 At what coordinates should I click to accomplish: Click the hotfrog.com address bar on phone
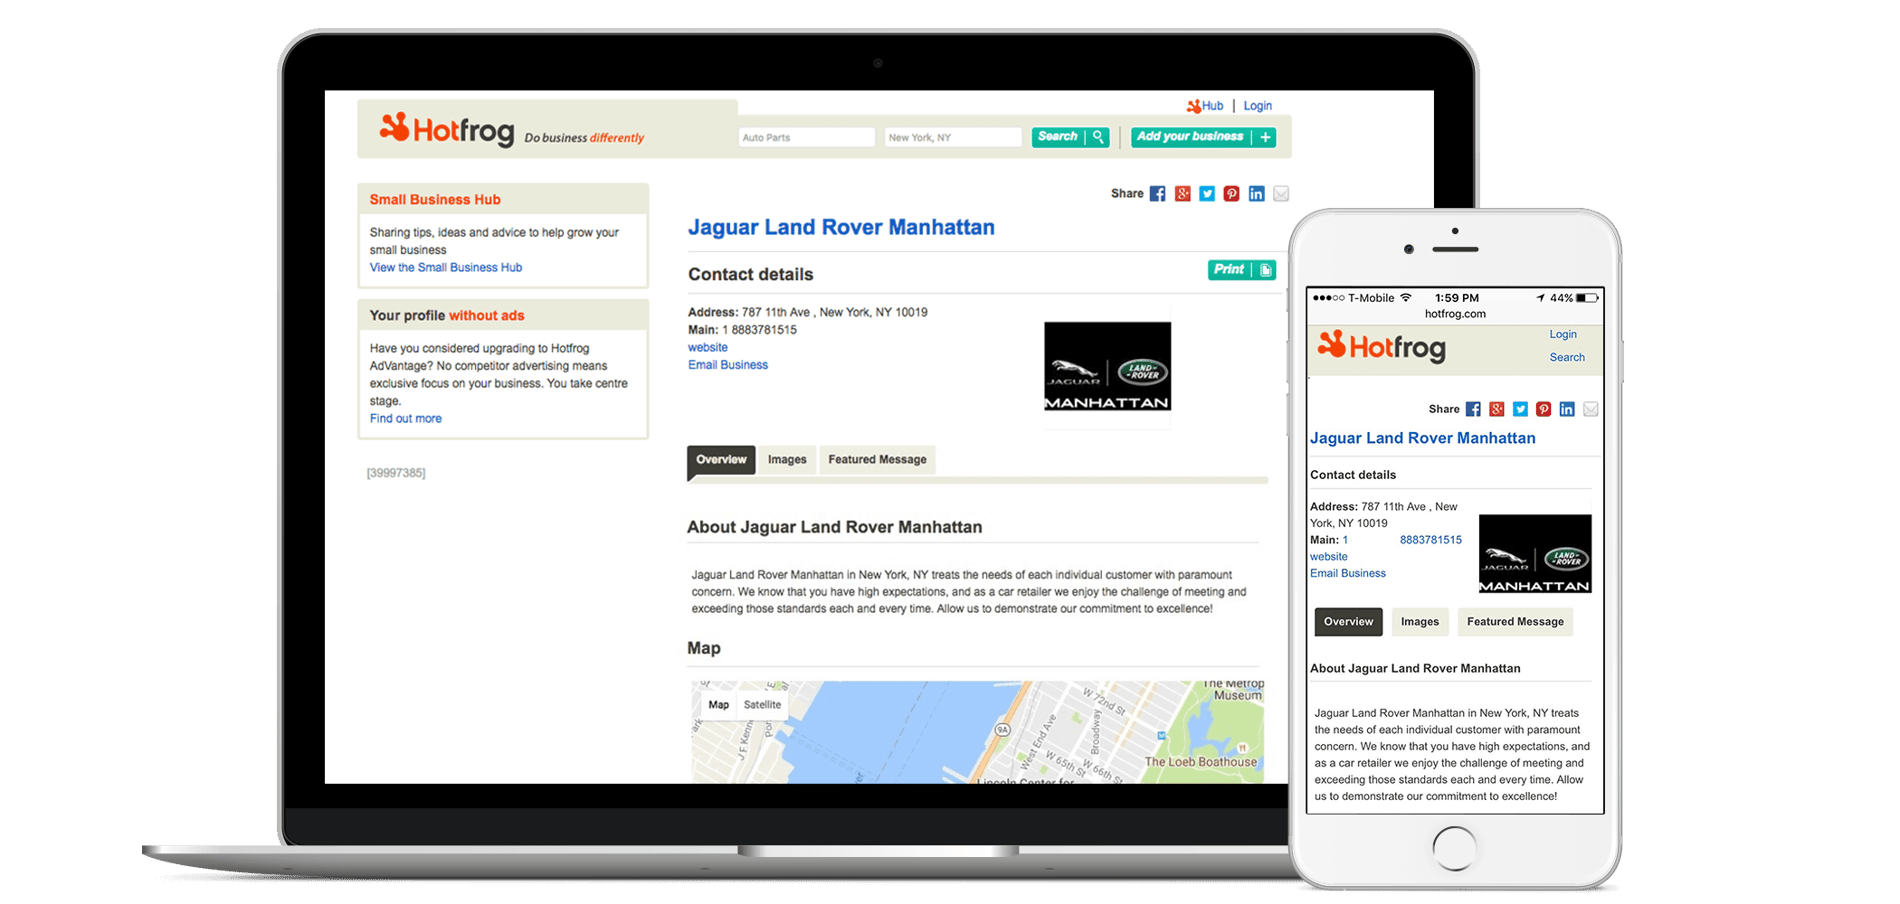(x=1455, y=314)
